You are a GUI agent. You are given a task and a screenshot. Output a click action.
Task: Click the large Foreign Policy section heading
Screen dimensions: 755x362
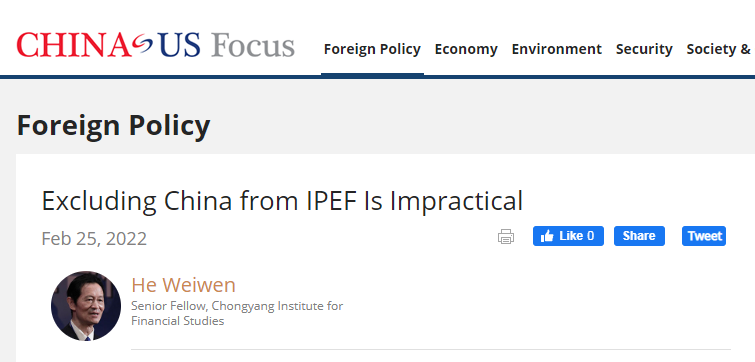tap(114, 125)
